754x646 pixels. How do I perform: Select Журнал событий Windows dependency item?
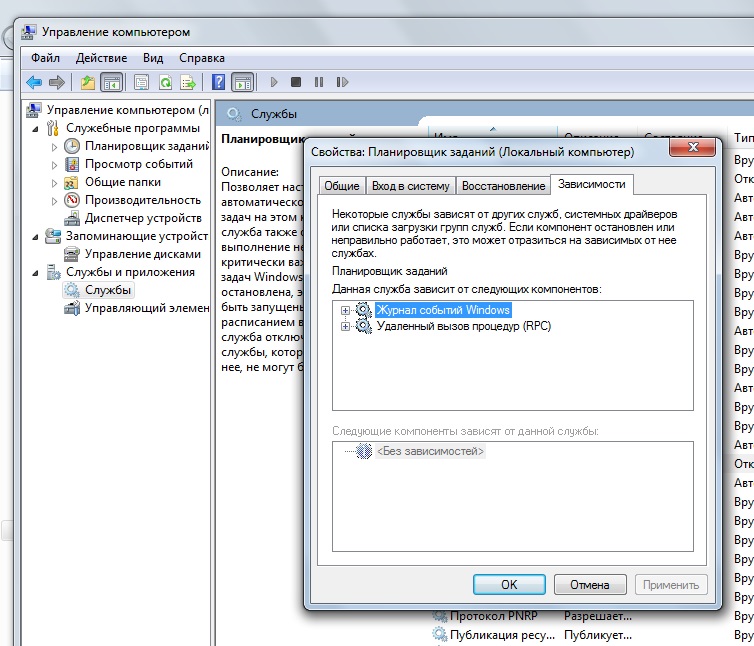(443, 310)
